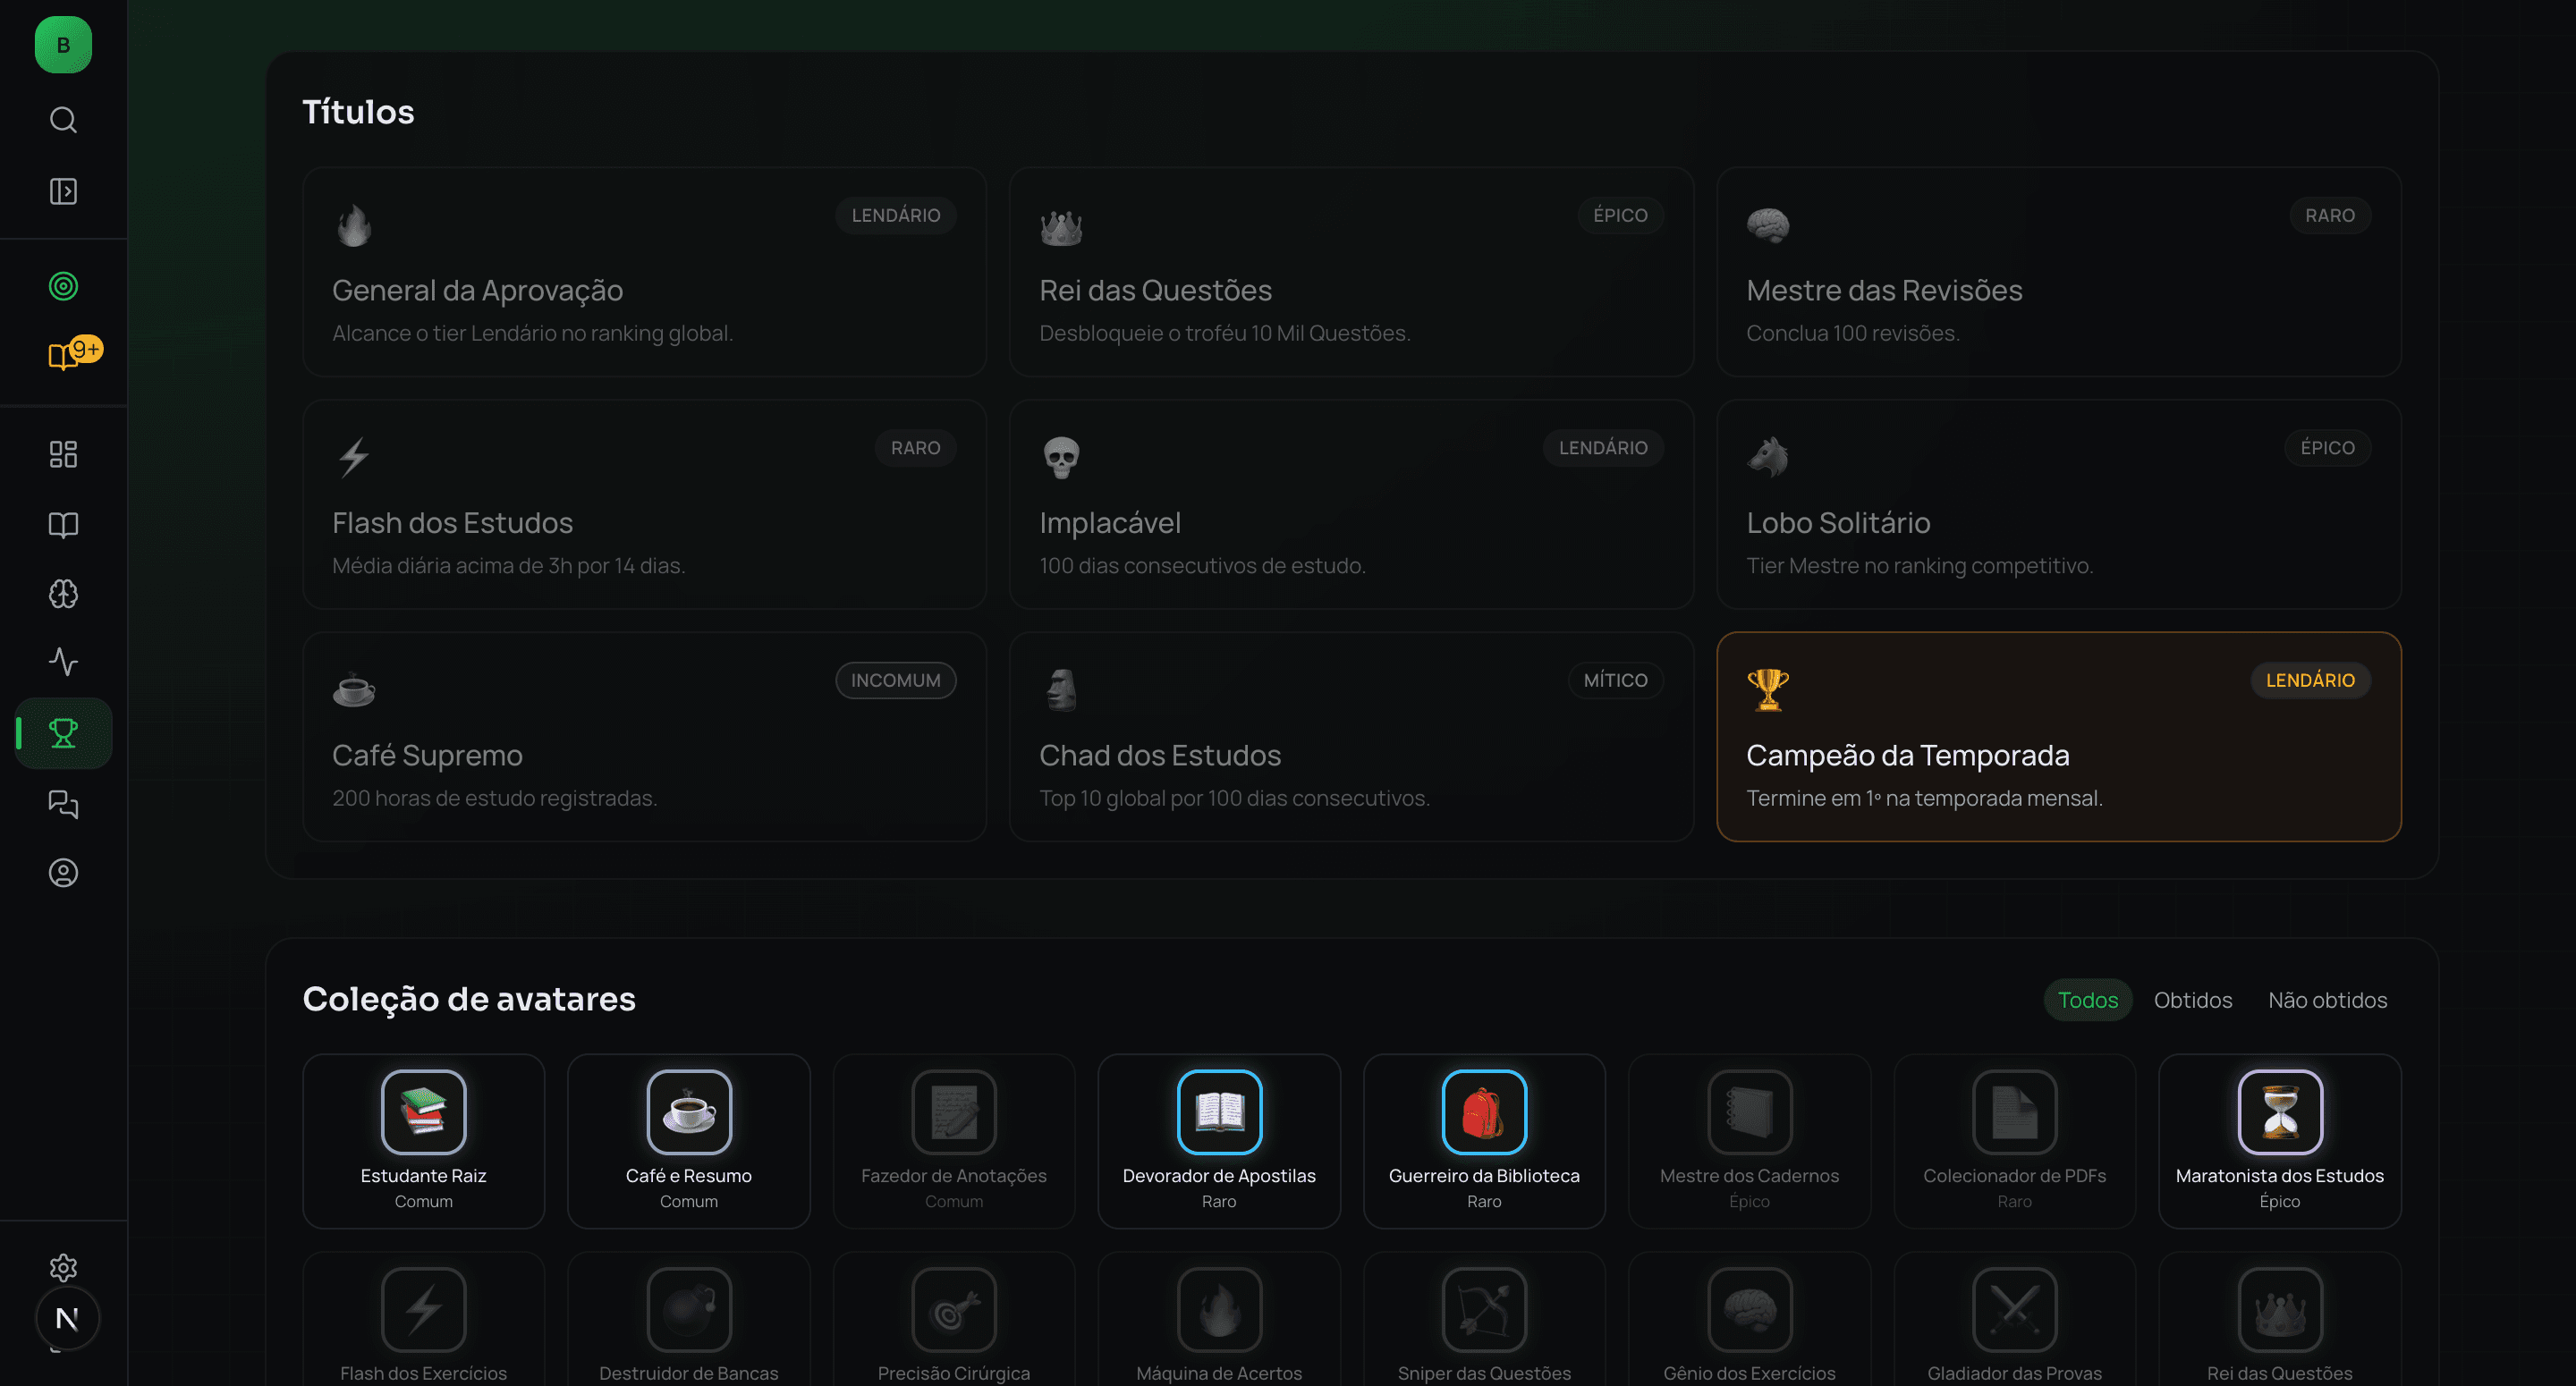Open the Rei das Questões title card
The height and width of the screenshot is (1386, 2576).
pyautogui.click(x=1351, y=272)
